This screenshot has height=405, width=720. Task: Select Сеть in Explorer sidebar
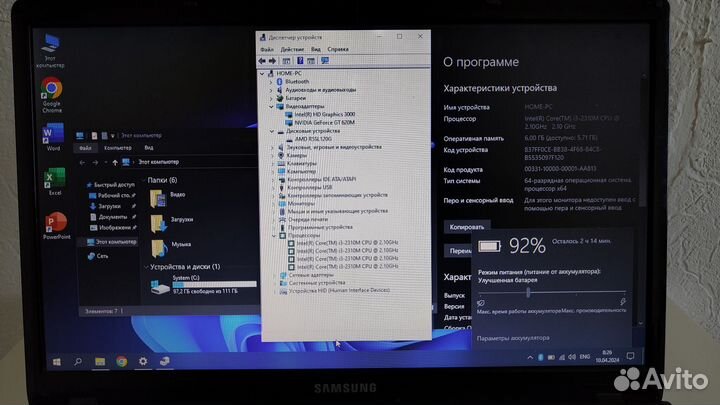coord(98,256)
